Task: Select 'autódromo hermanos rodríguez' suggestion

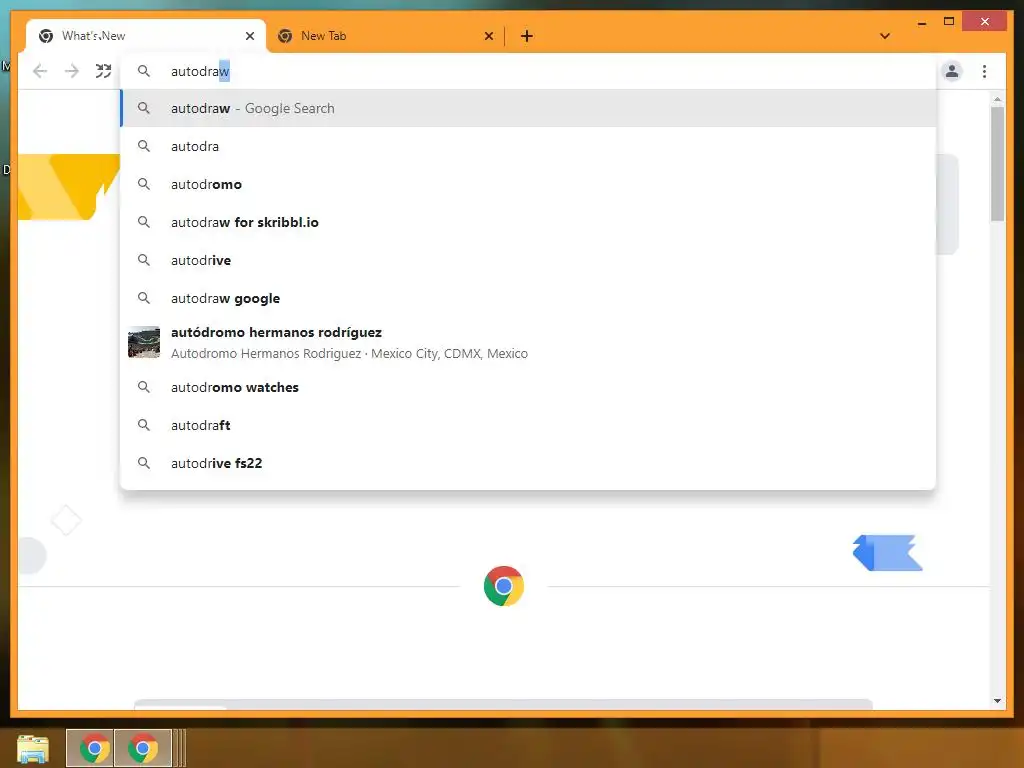Action: [x=528, y=343]
